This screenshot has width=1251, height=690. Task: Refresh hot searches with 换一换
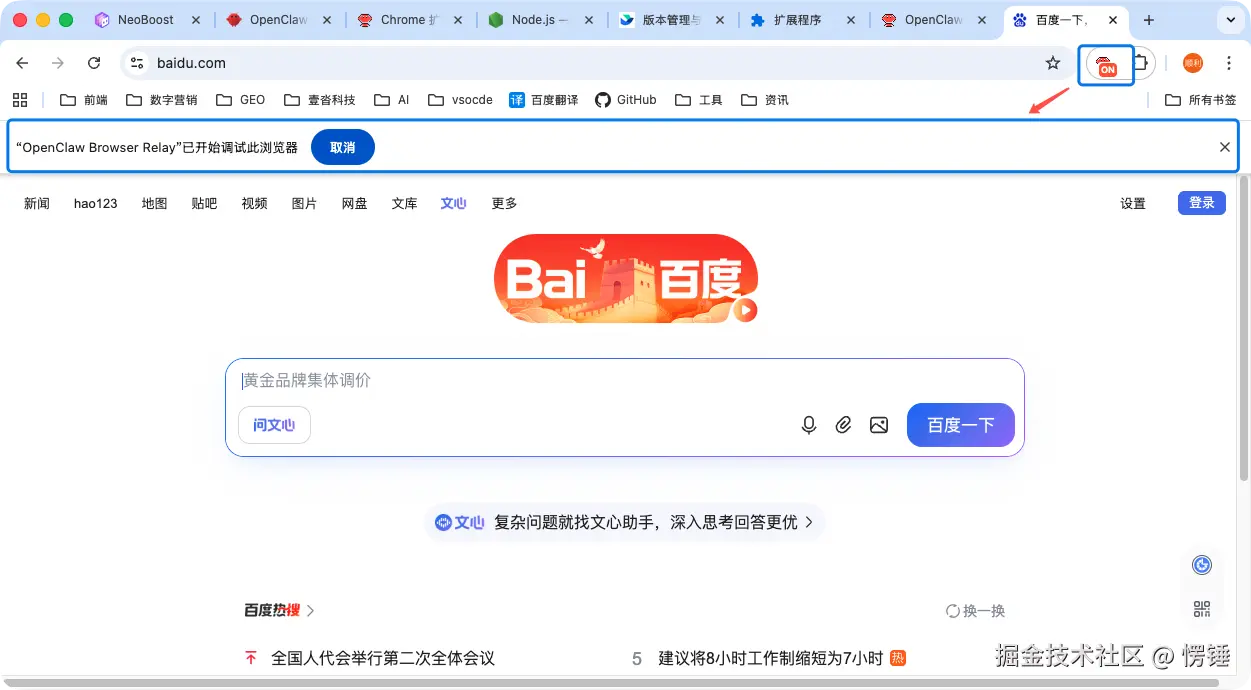coord(976,611)
